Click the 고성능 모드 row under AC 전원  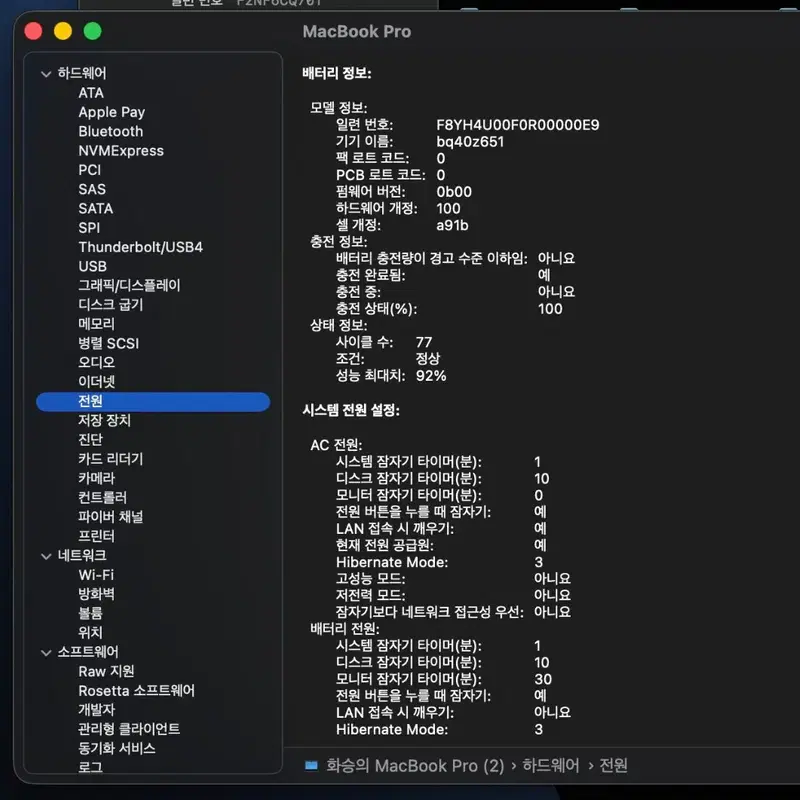[x=453, y=579]
